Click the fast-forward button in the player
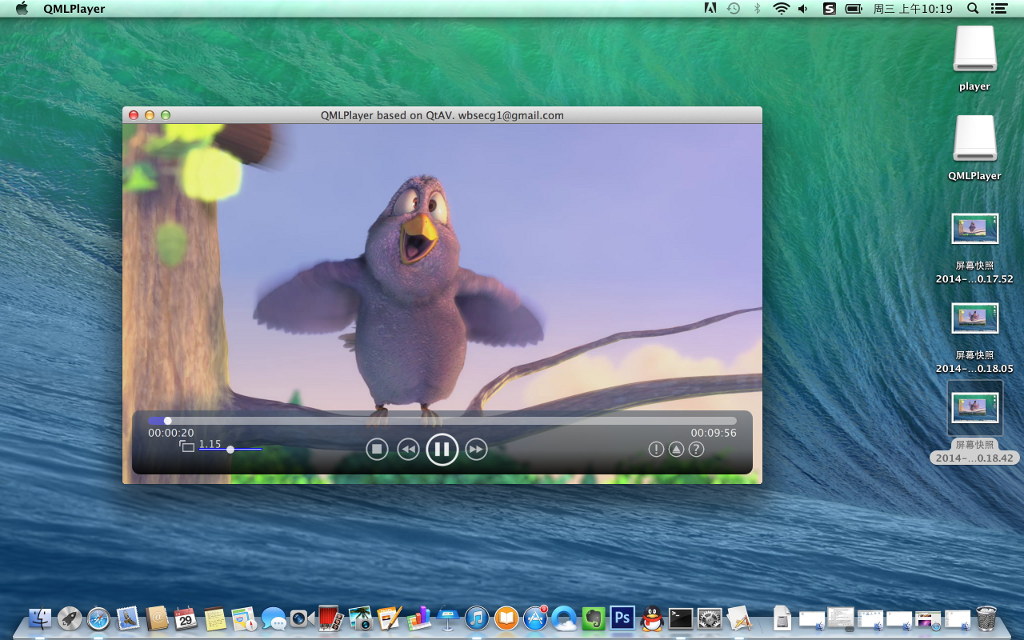This screenshot has height=640, width=1024. [x=476, y=449]
